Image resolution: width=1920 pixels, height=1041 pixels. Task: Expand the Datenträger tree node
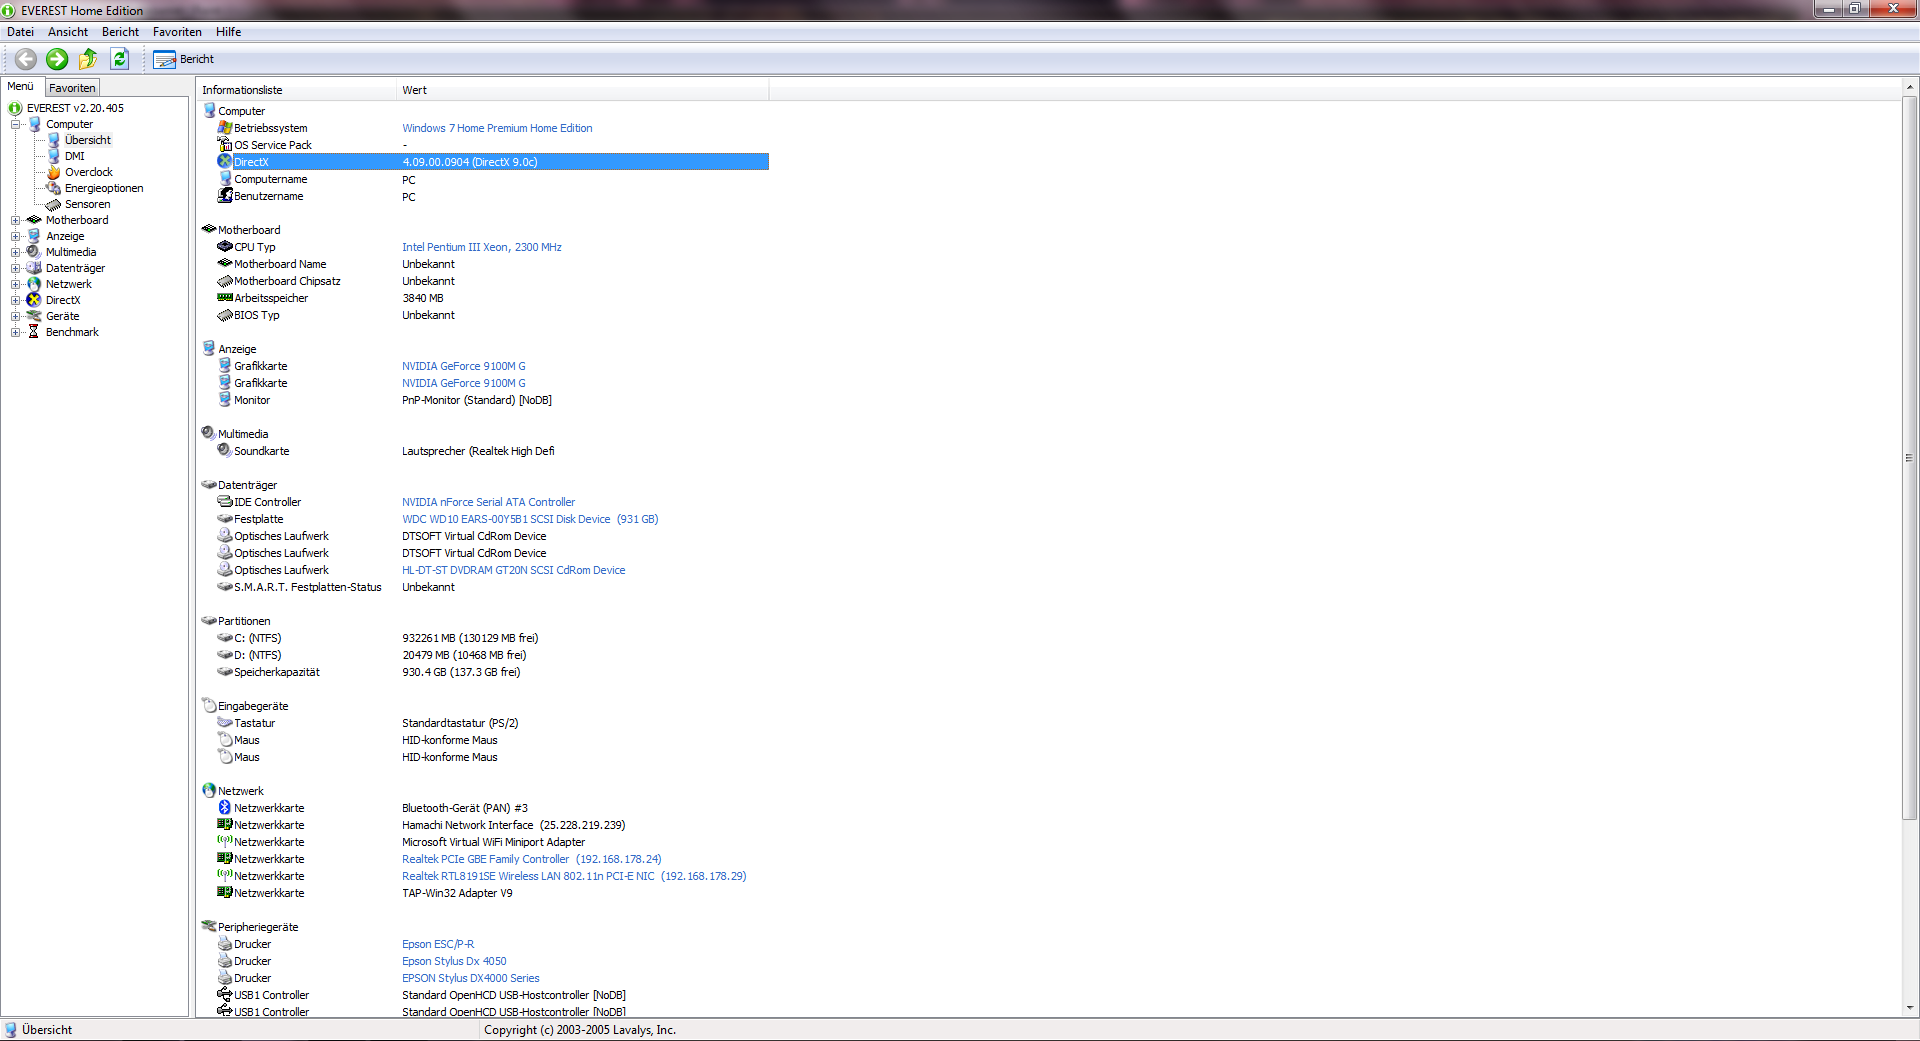pyautogui.click(x=15, y=268)
